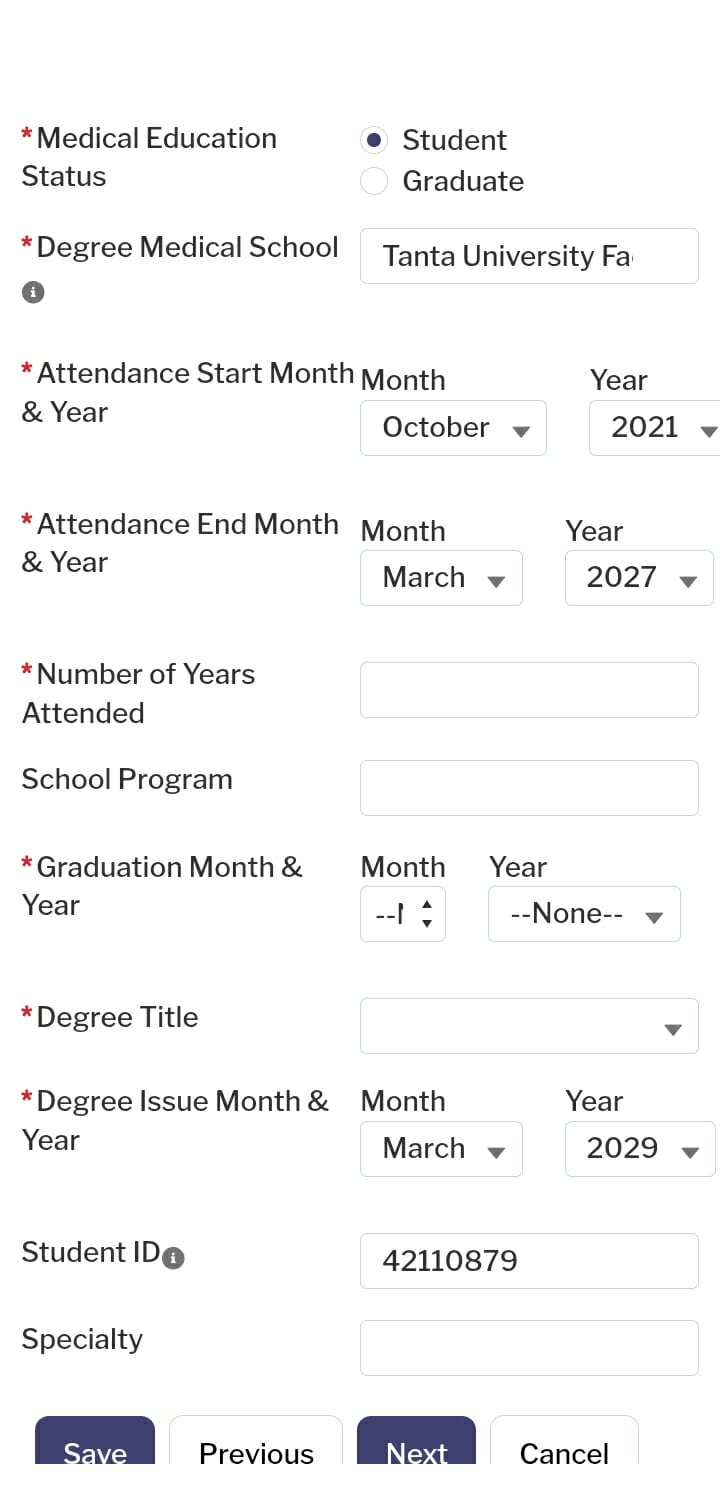This screenshot has width=720, height=1499.
Task: Click info icon below Degree Medical School
Action: click(x=33, y=293)
